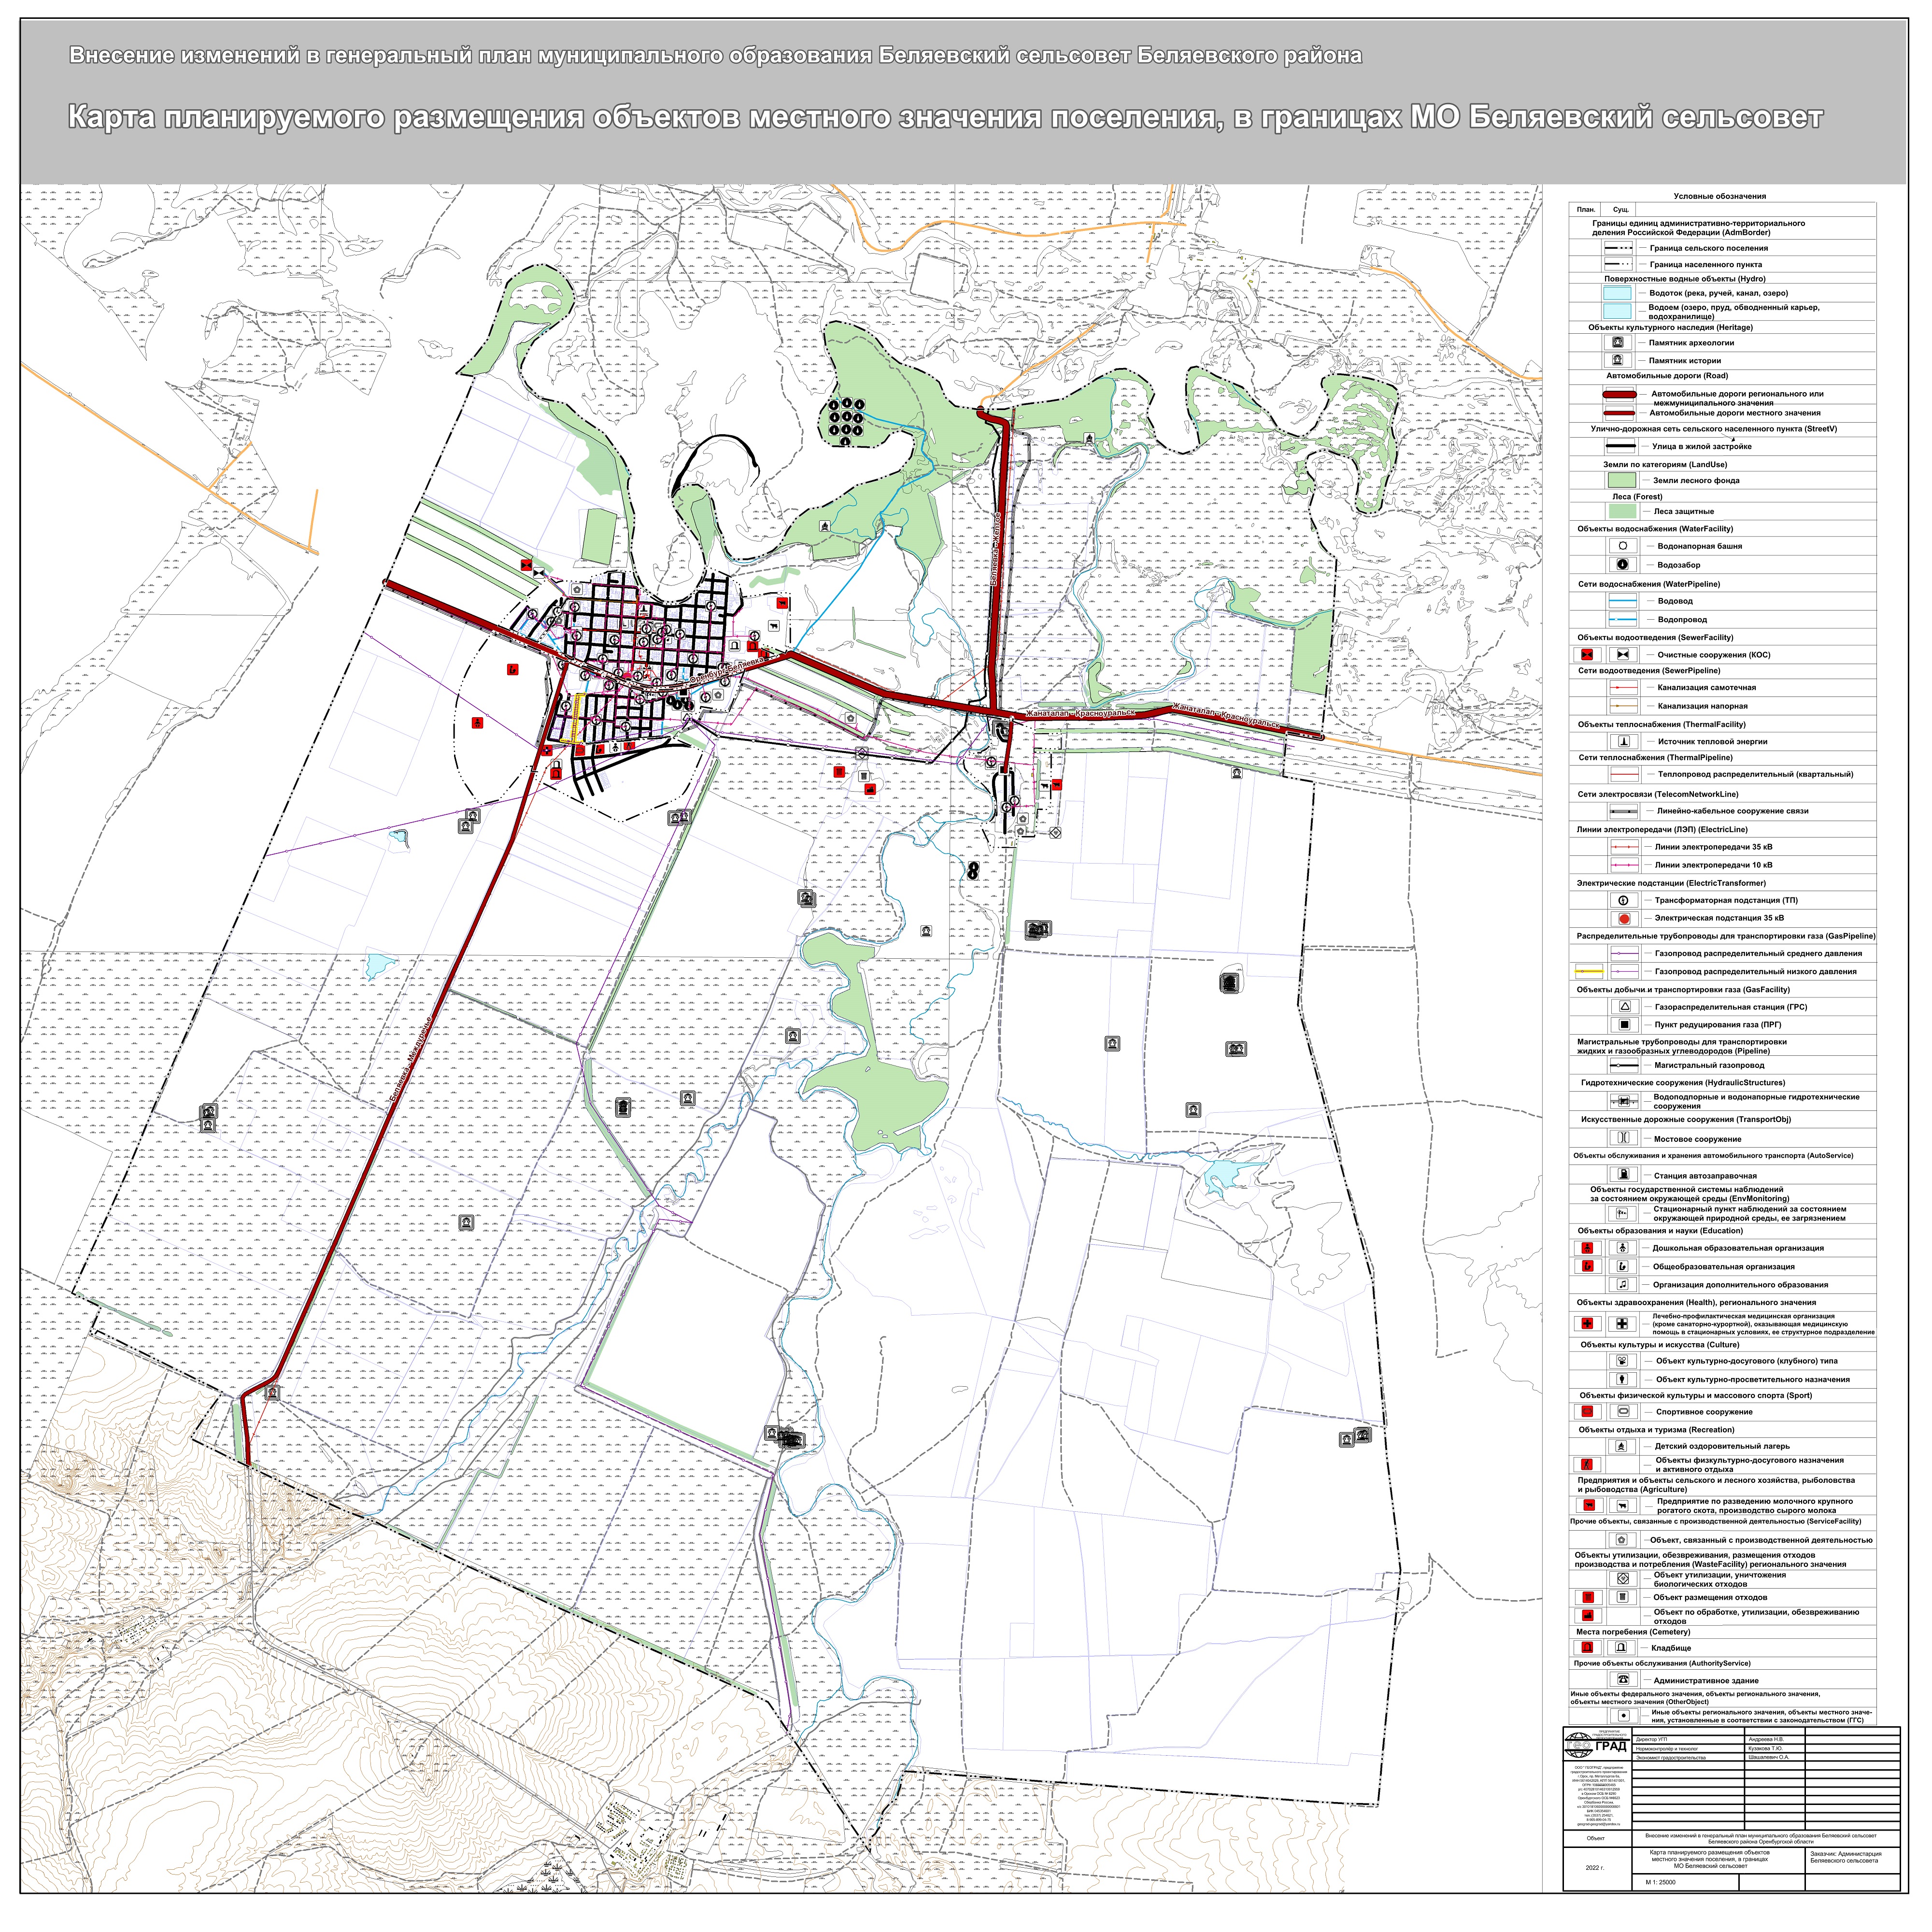Click the existing cemetery (Кладбище) legend icon
The width and height of the screenshot is (1932, 1932).
(x=1622, y=1647)
